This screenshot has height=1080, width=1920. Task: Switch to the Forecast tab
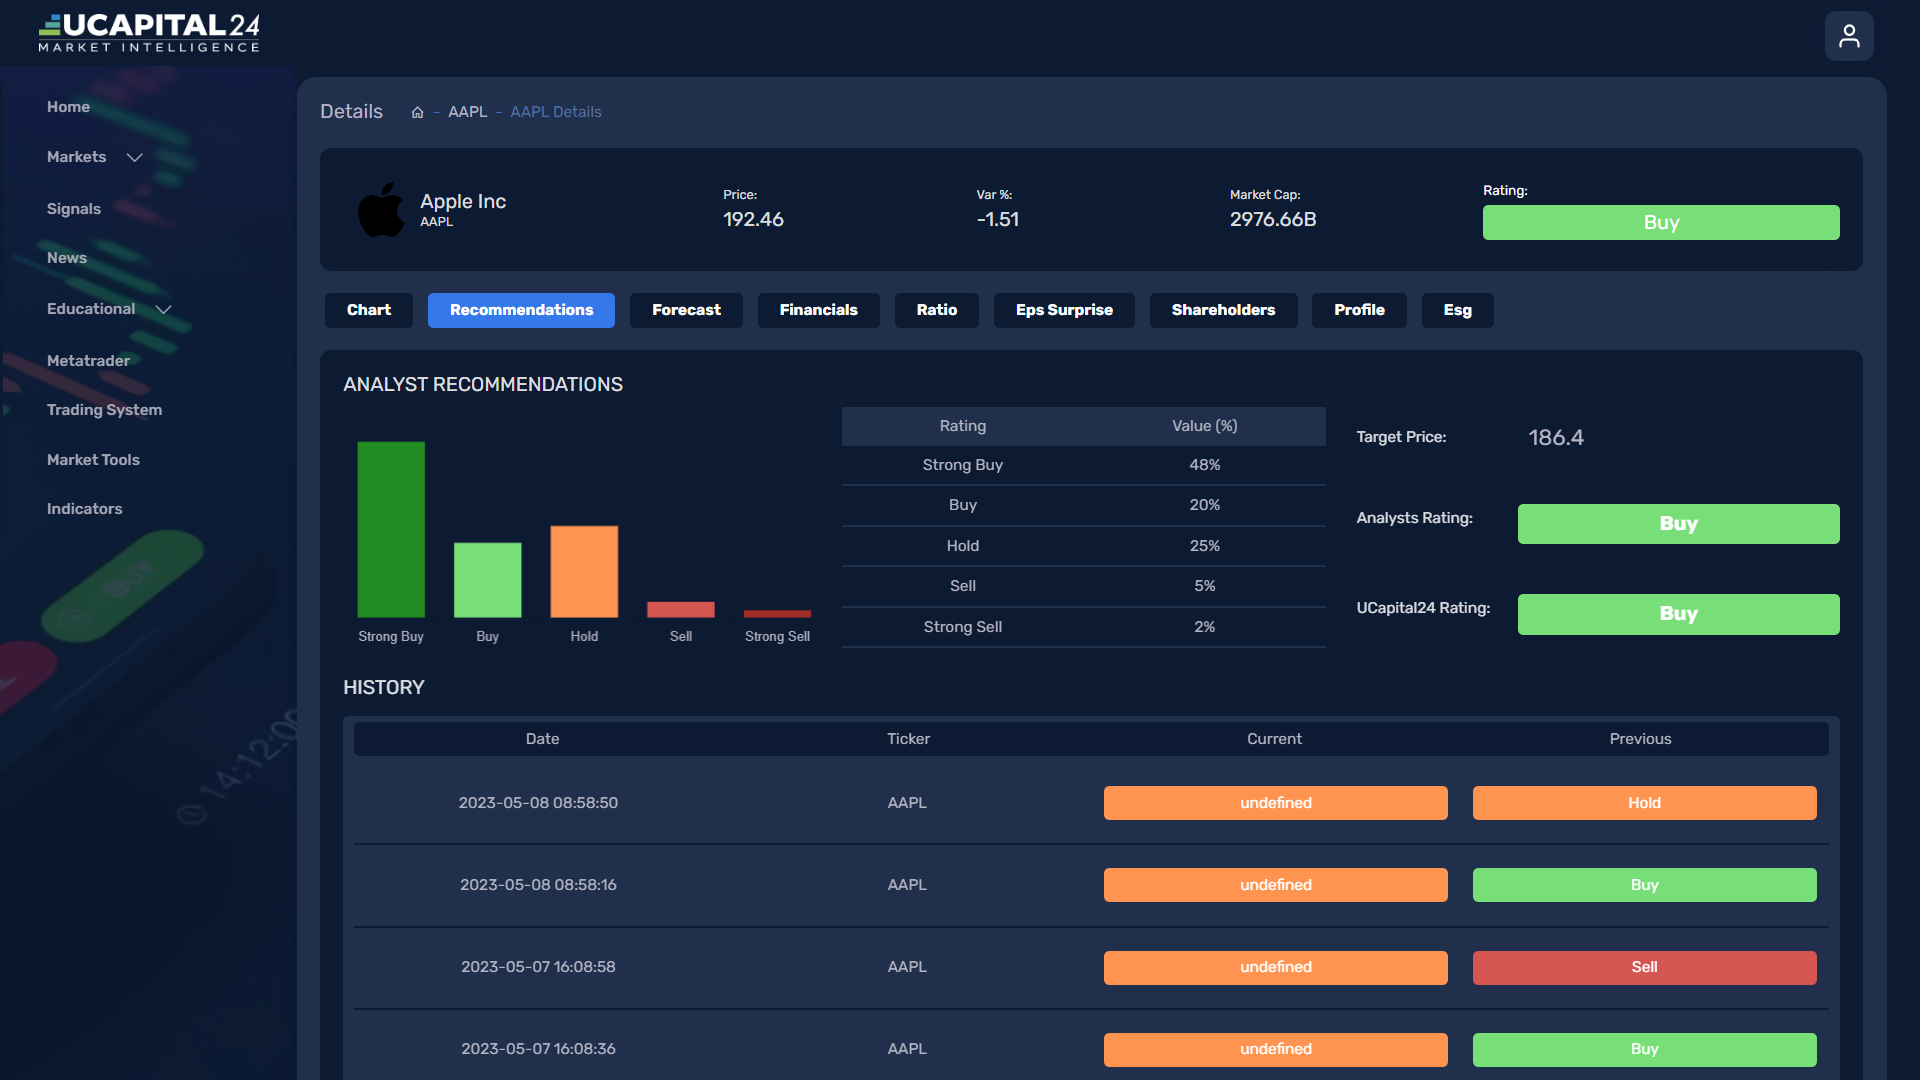coord(686,310)
